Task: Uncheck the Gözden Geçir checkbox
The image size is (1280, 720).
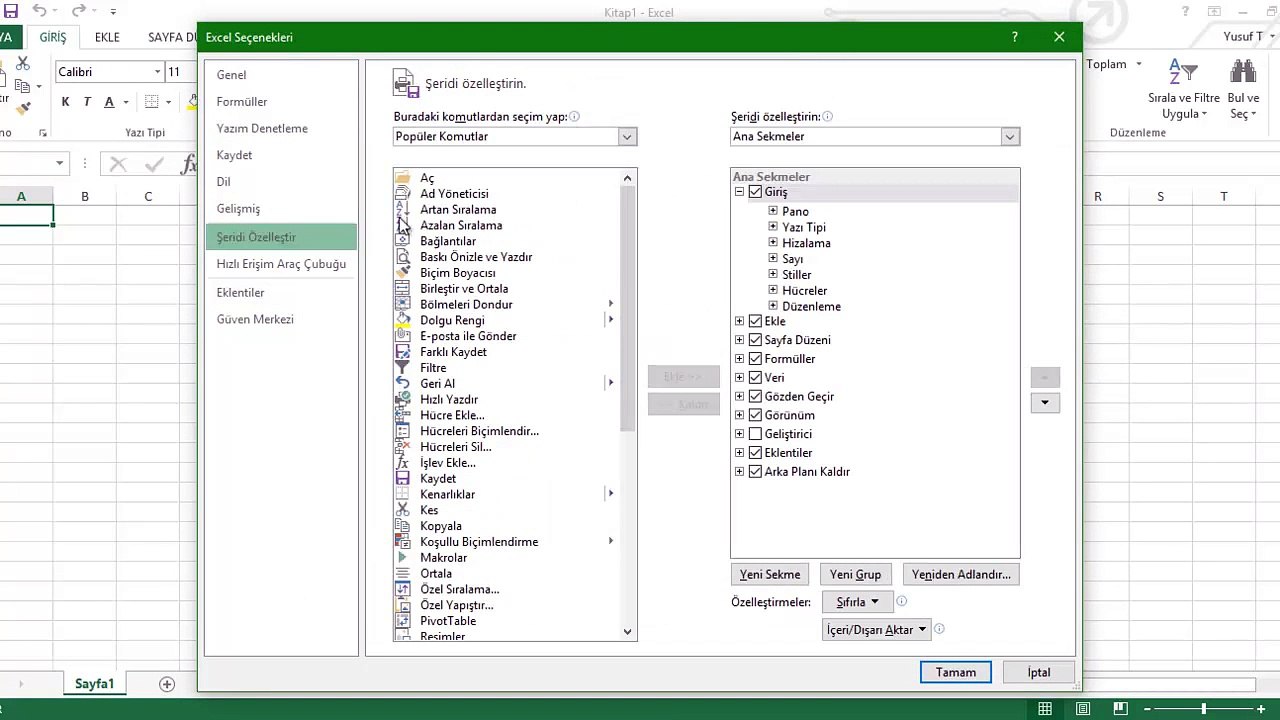Action: click(x=755, y=397)
